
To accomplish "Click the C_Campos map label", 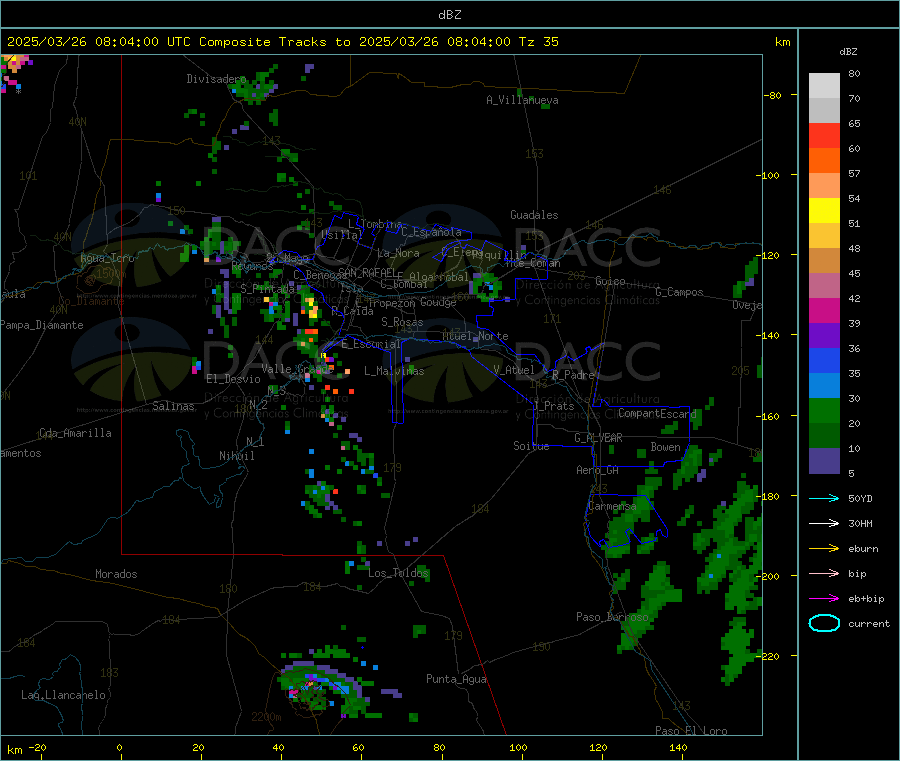I will 680,292.
